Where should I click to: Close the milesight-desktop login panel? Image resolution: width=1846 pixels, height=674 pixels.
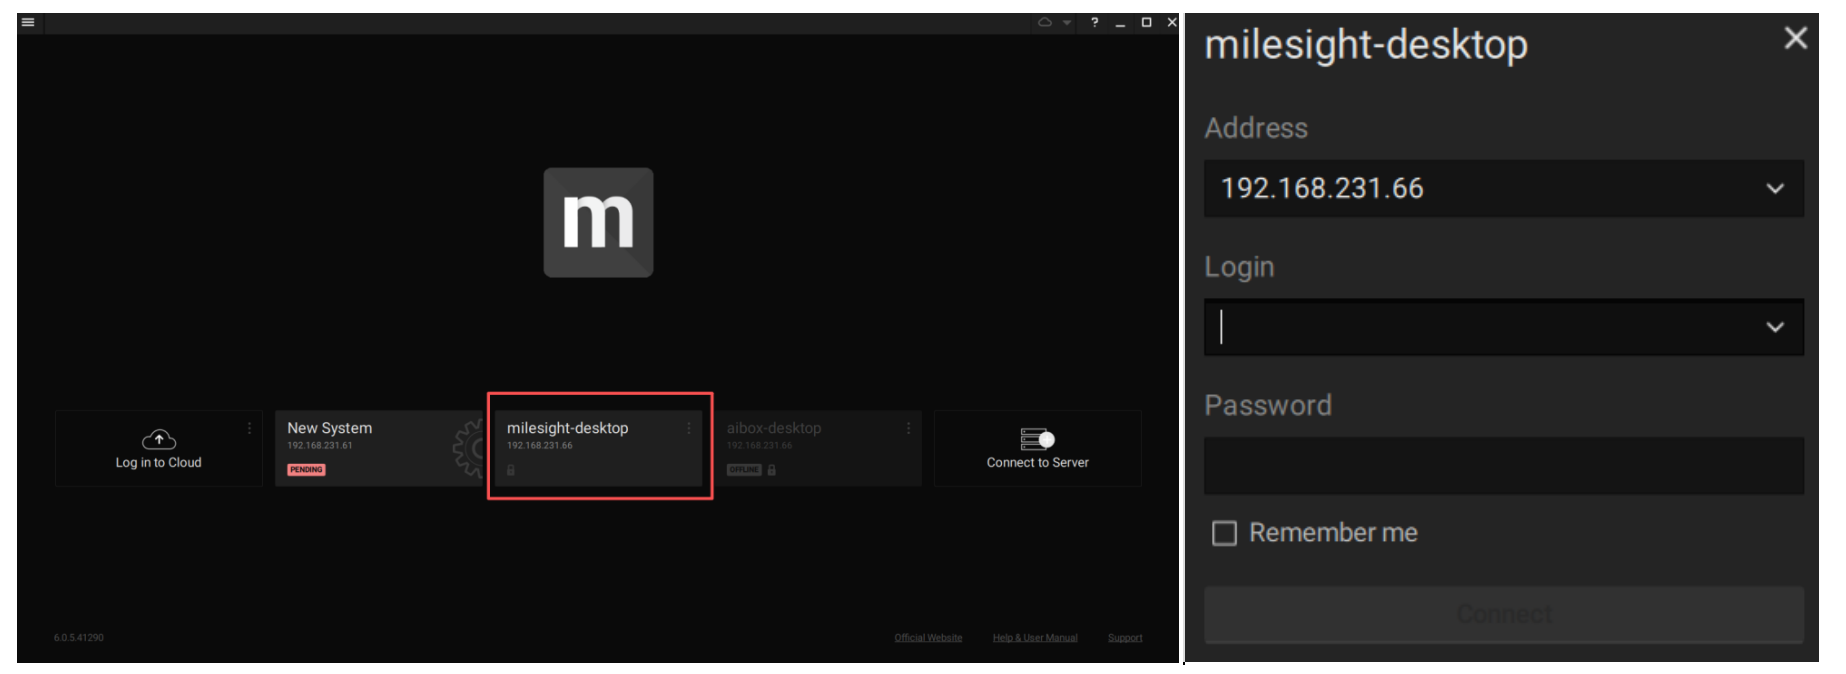pyautogui.click(x=1795, y=38)
